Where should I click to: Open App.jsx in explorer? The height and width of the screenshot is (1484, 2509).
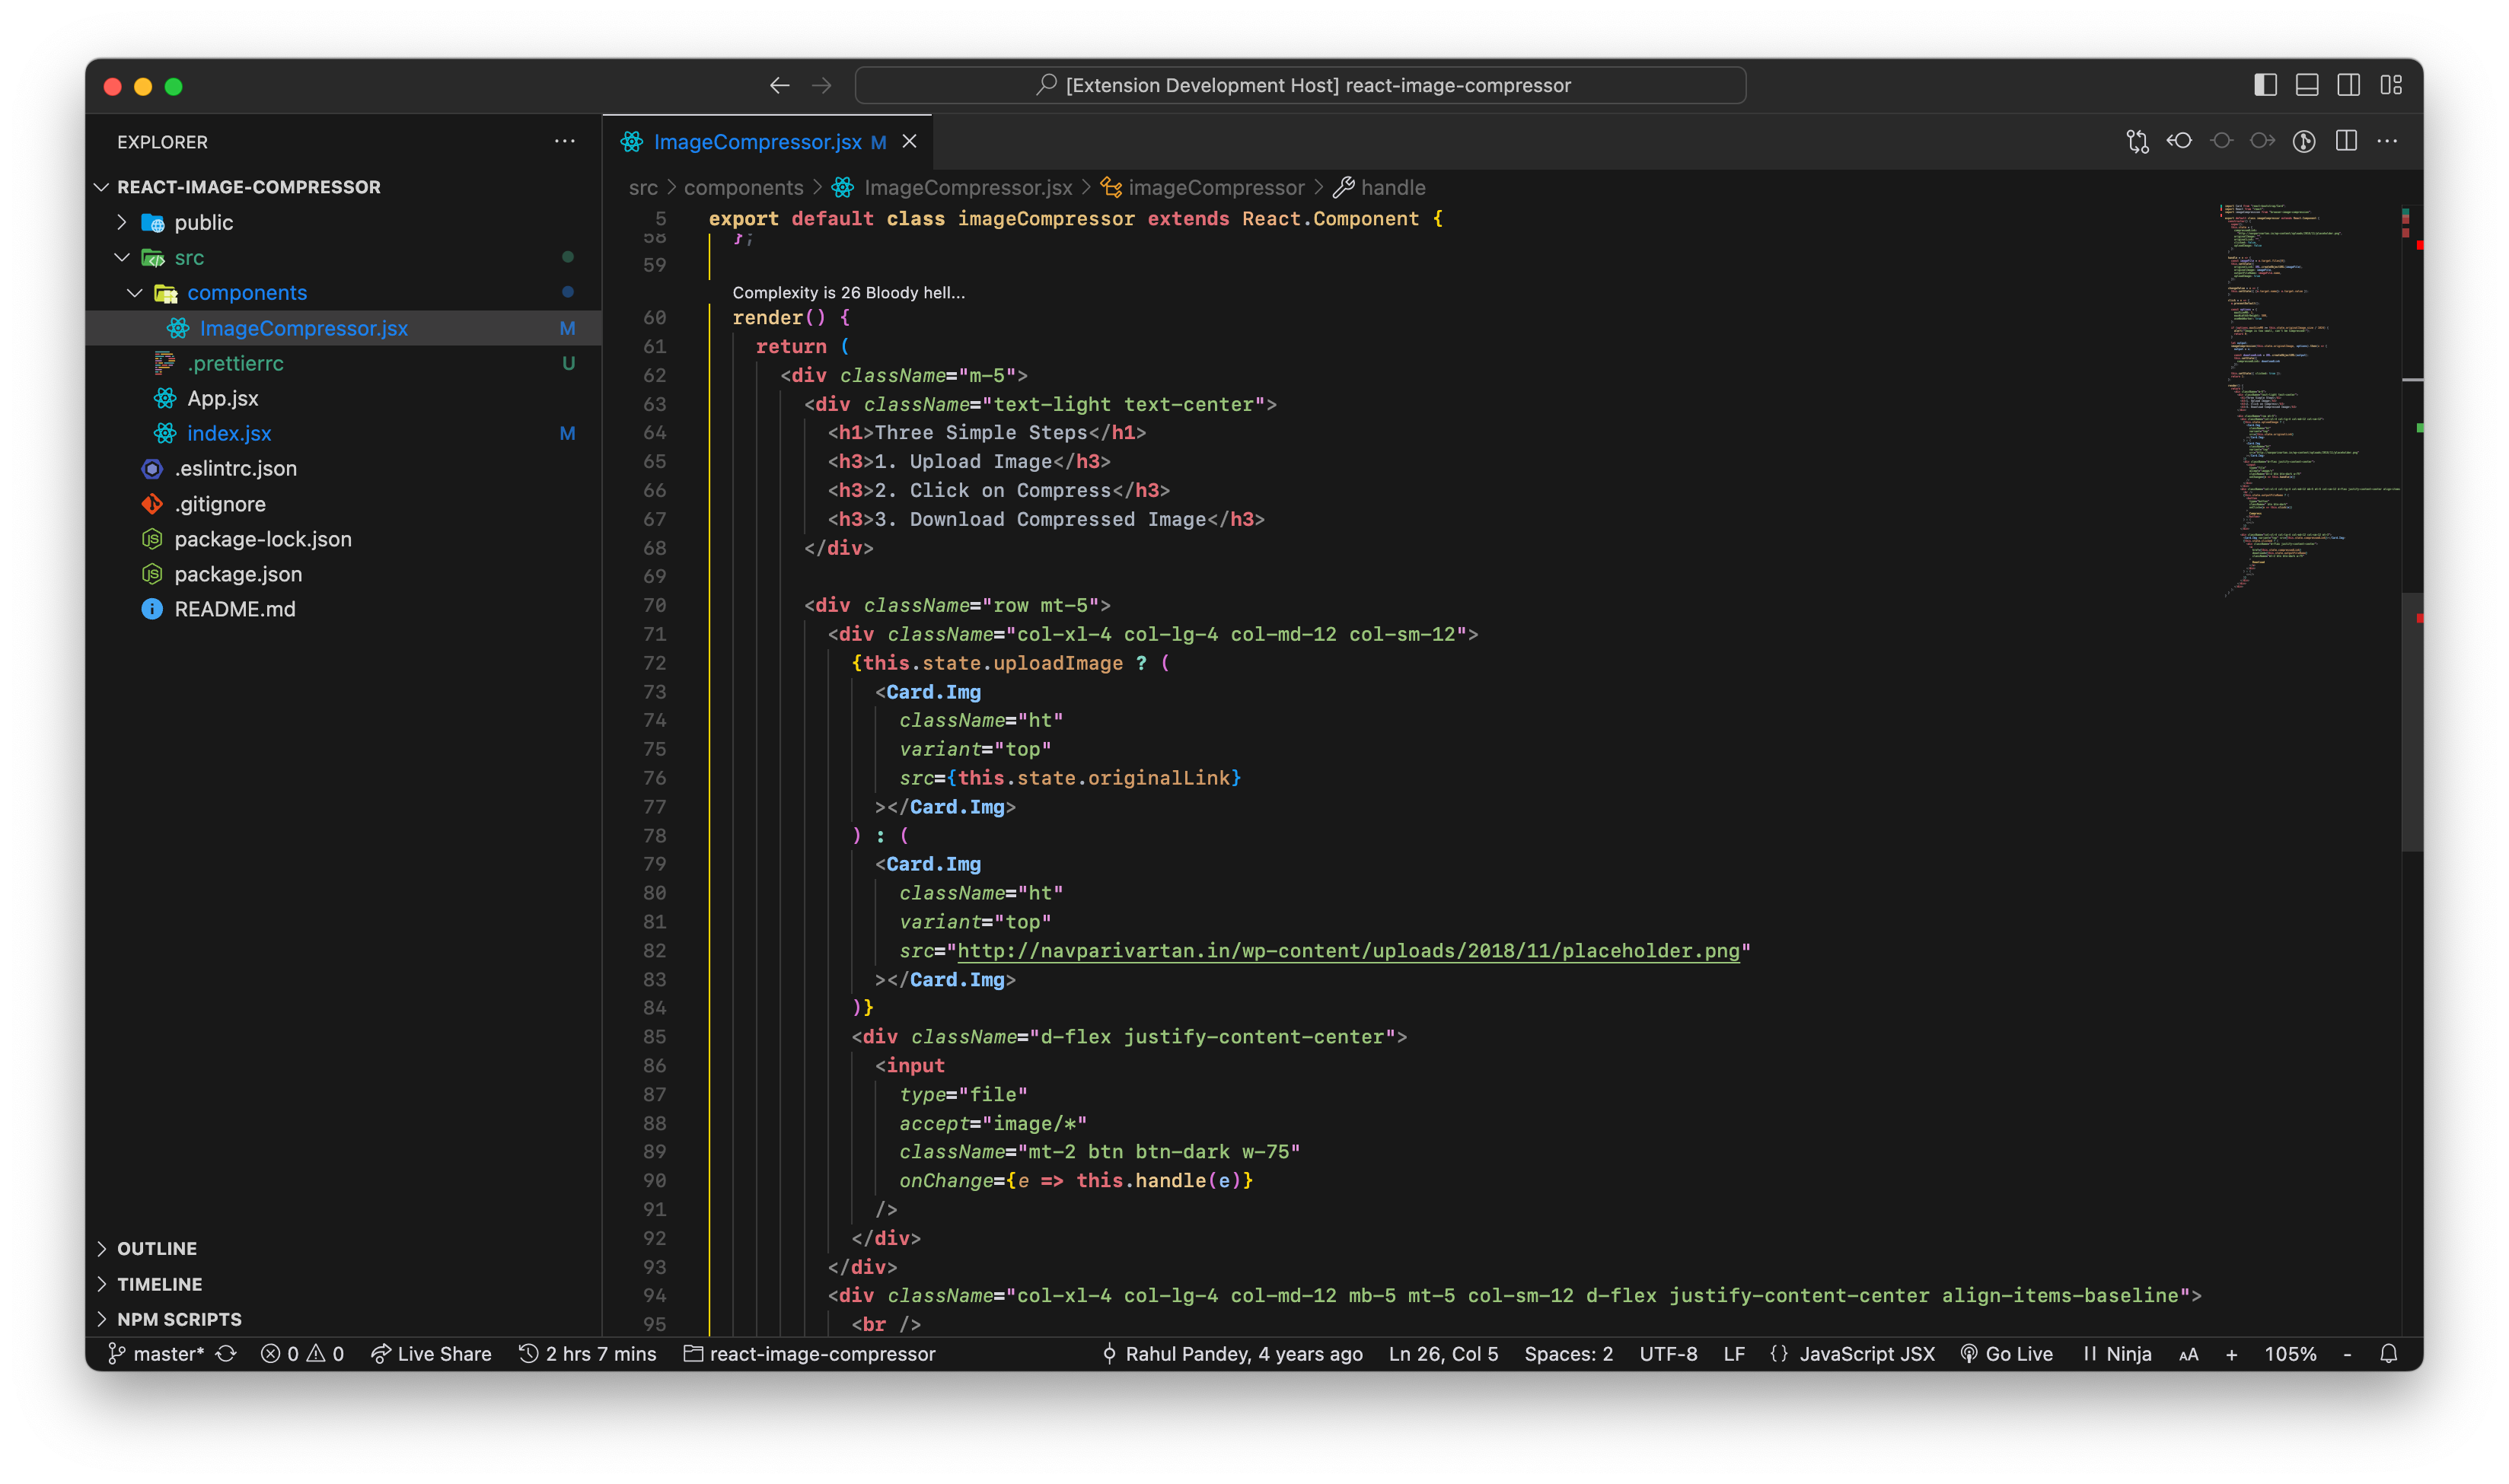pos(343,398)
